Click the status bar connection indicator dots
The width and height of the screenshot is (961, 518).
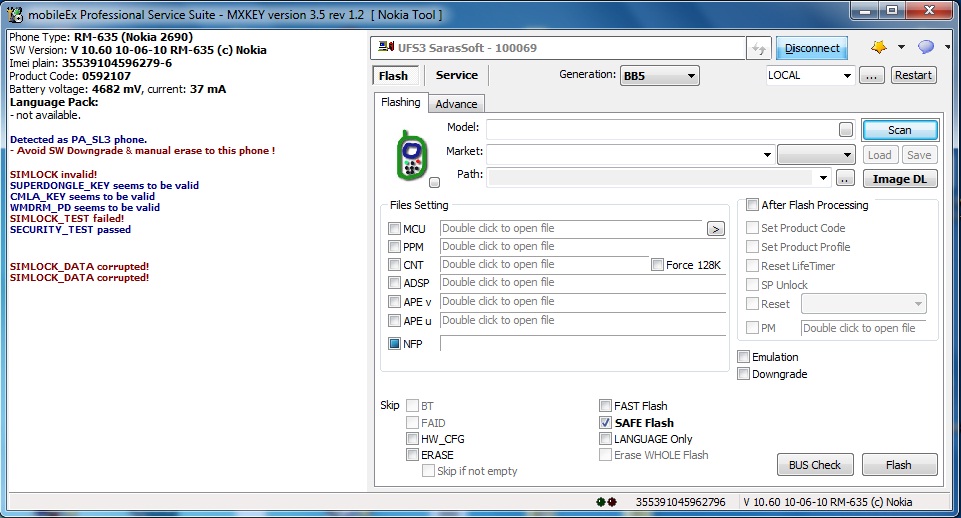tap(606, 501)
